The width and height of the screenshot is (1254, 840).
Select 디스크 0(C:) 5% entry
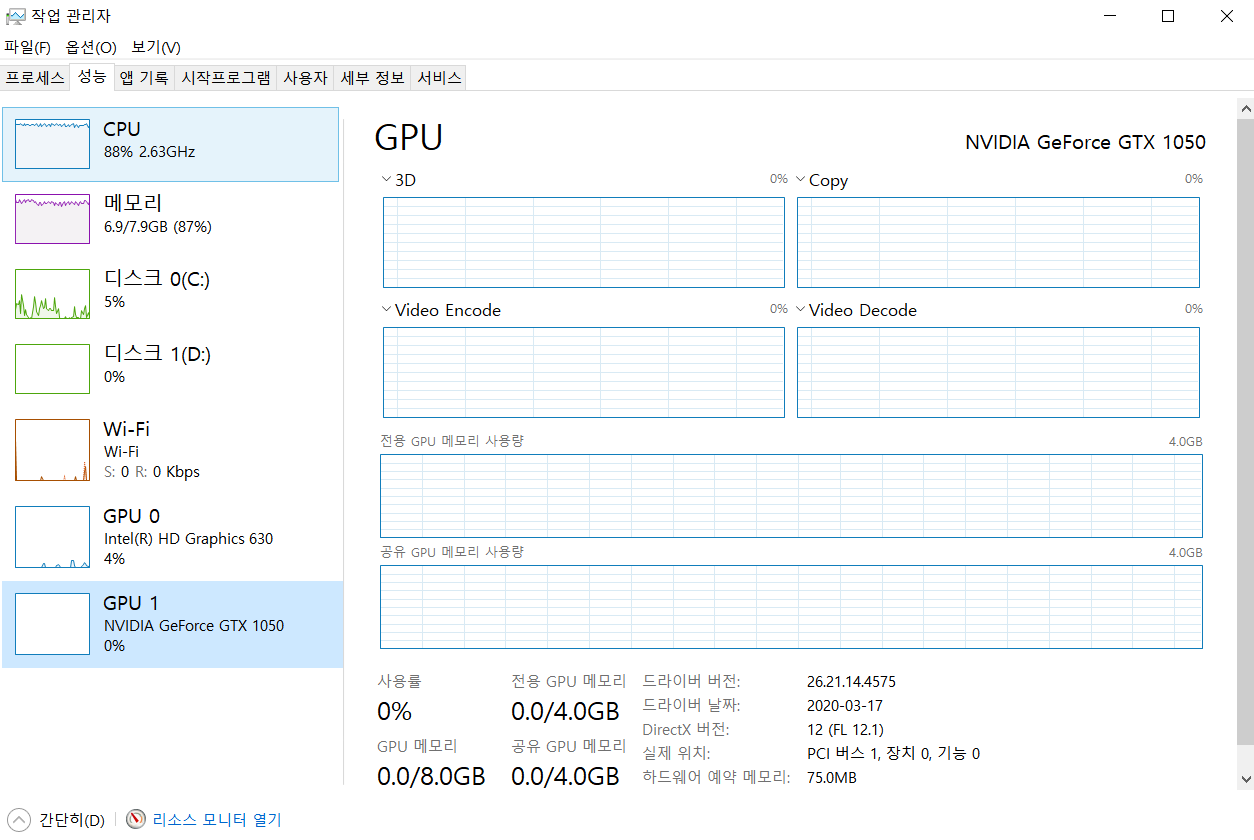pos(171,294)
